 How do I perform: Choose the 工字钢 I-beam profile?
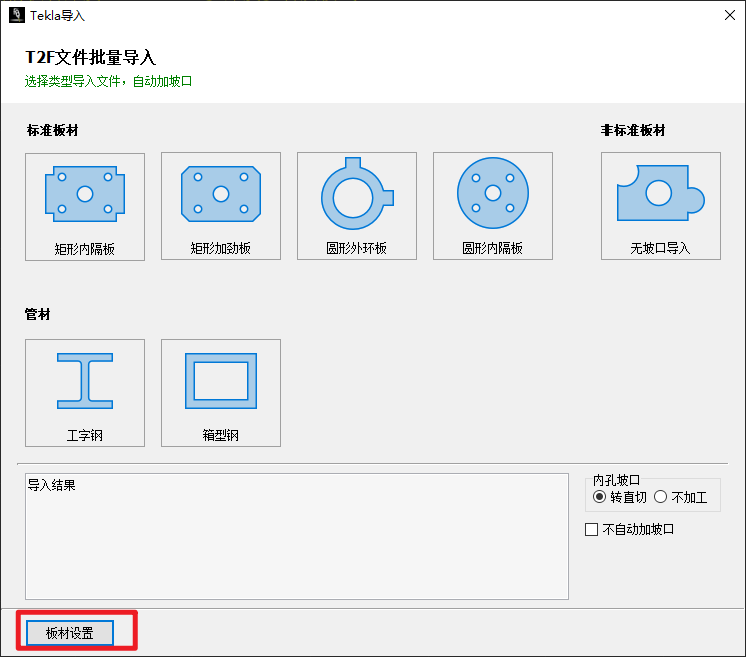pos(85,393)
